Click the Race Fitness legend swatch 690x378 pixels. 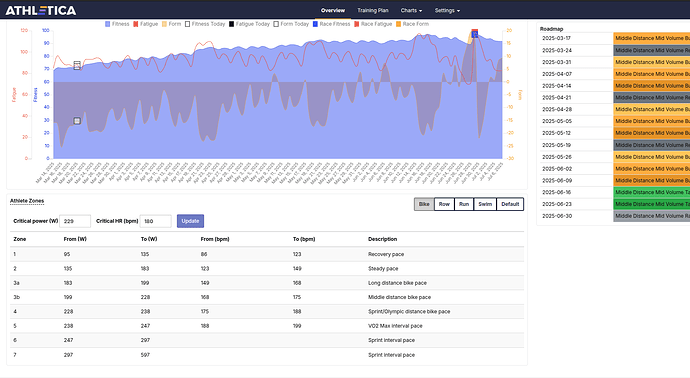coord(315,24)
